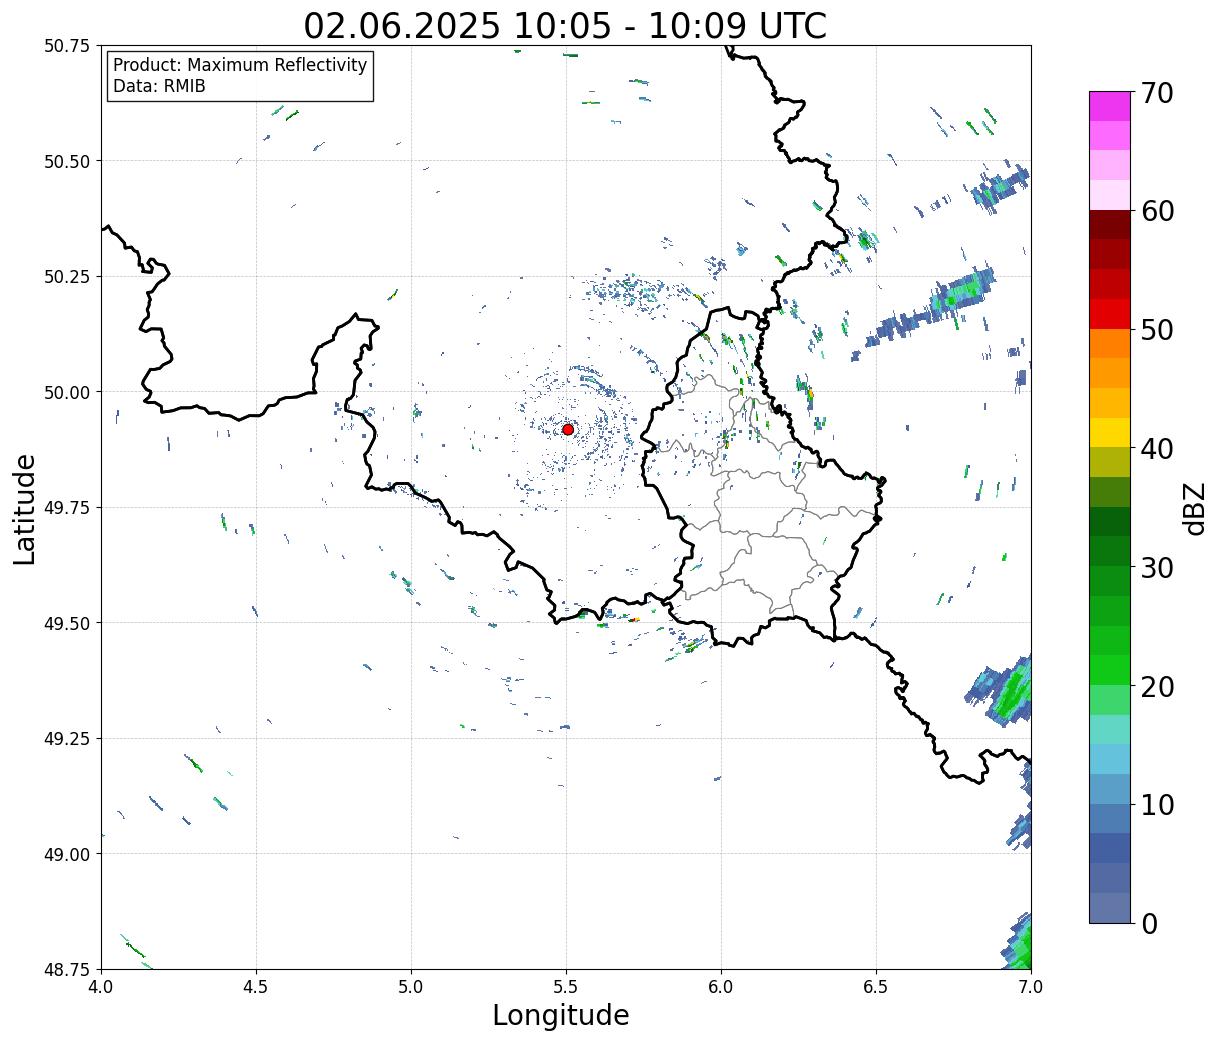This screenshot has width=1219, height=1040.
Task: Click the 5.0 longitude tick label
Action: pos(411,987)
